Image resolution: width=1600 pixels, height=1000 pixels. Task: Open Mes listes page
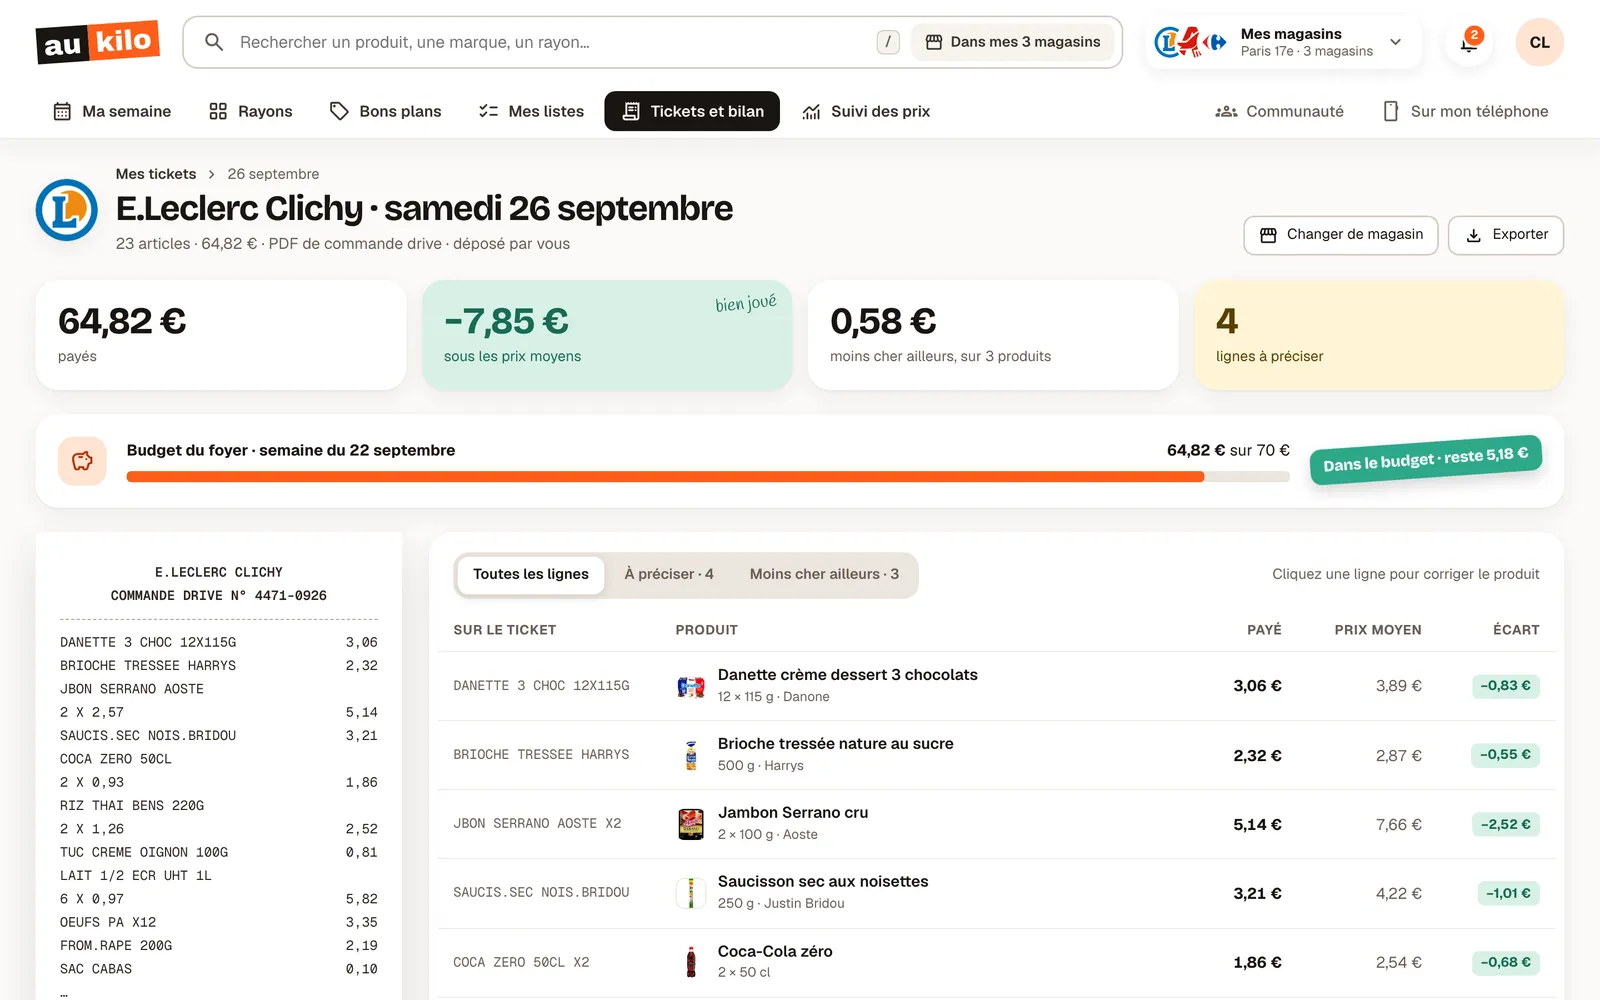531,111
